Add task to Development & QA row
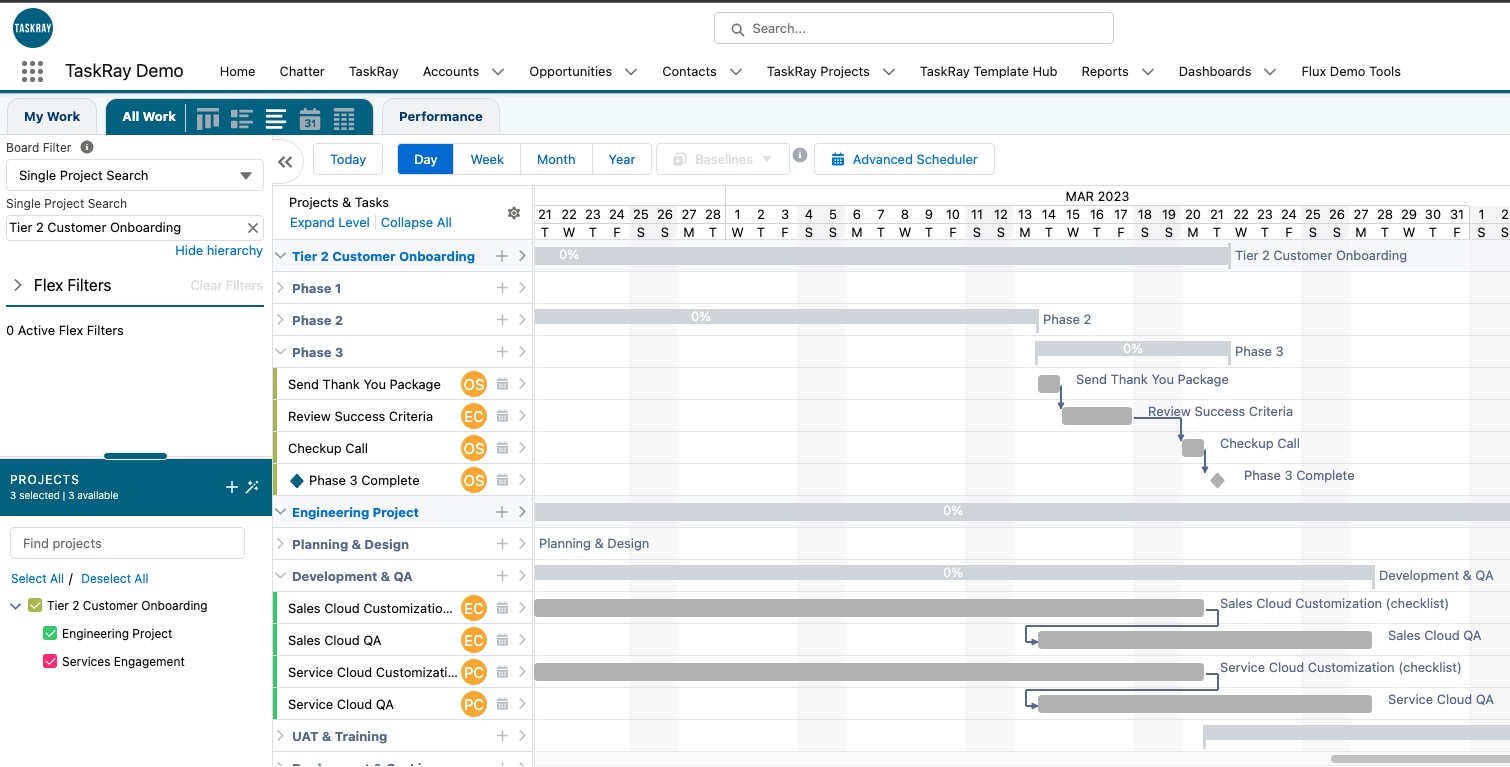The height and width of the screenshot is (767, 1510). click(503, 576)
